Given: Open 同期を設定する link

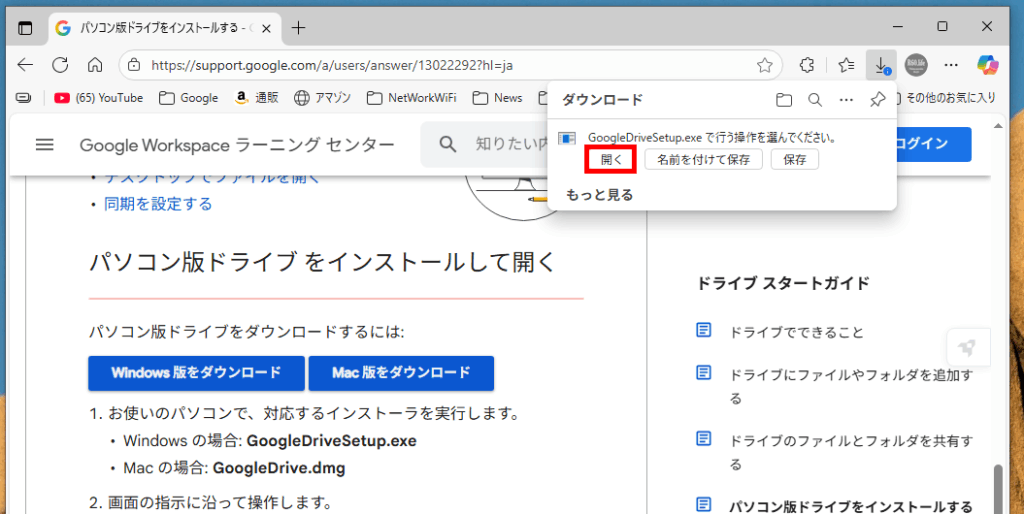Looking at the screenshot, I should [158, 204].
